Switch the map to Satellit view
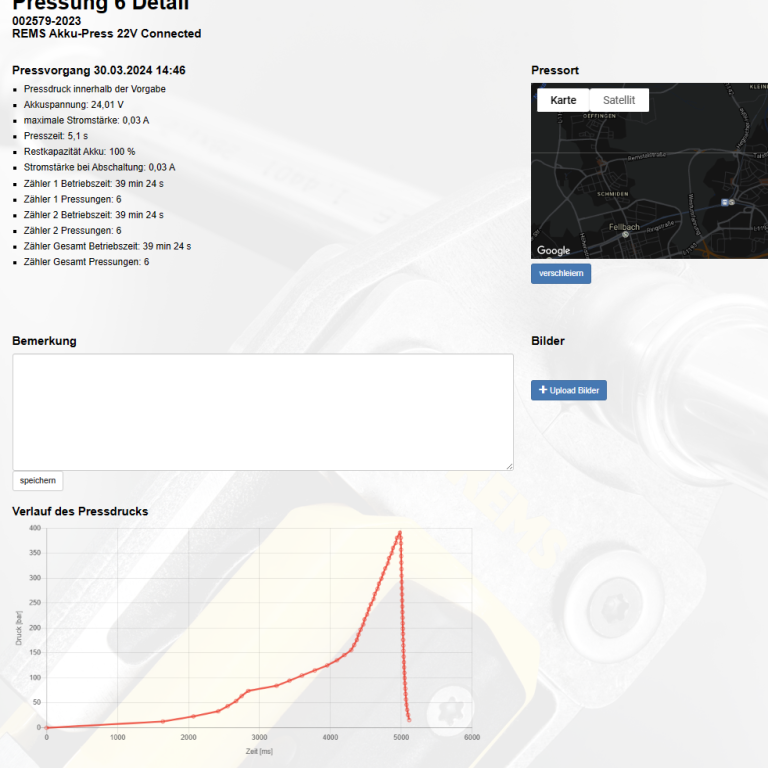This screenshot has height=768, width=768. [619, 100]
